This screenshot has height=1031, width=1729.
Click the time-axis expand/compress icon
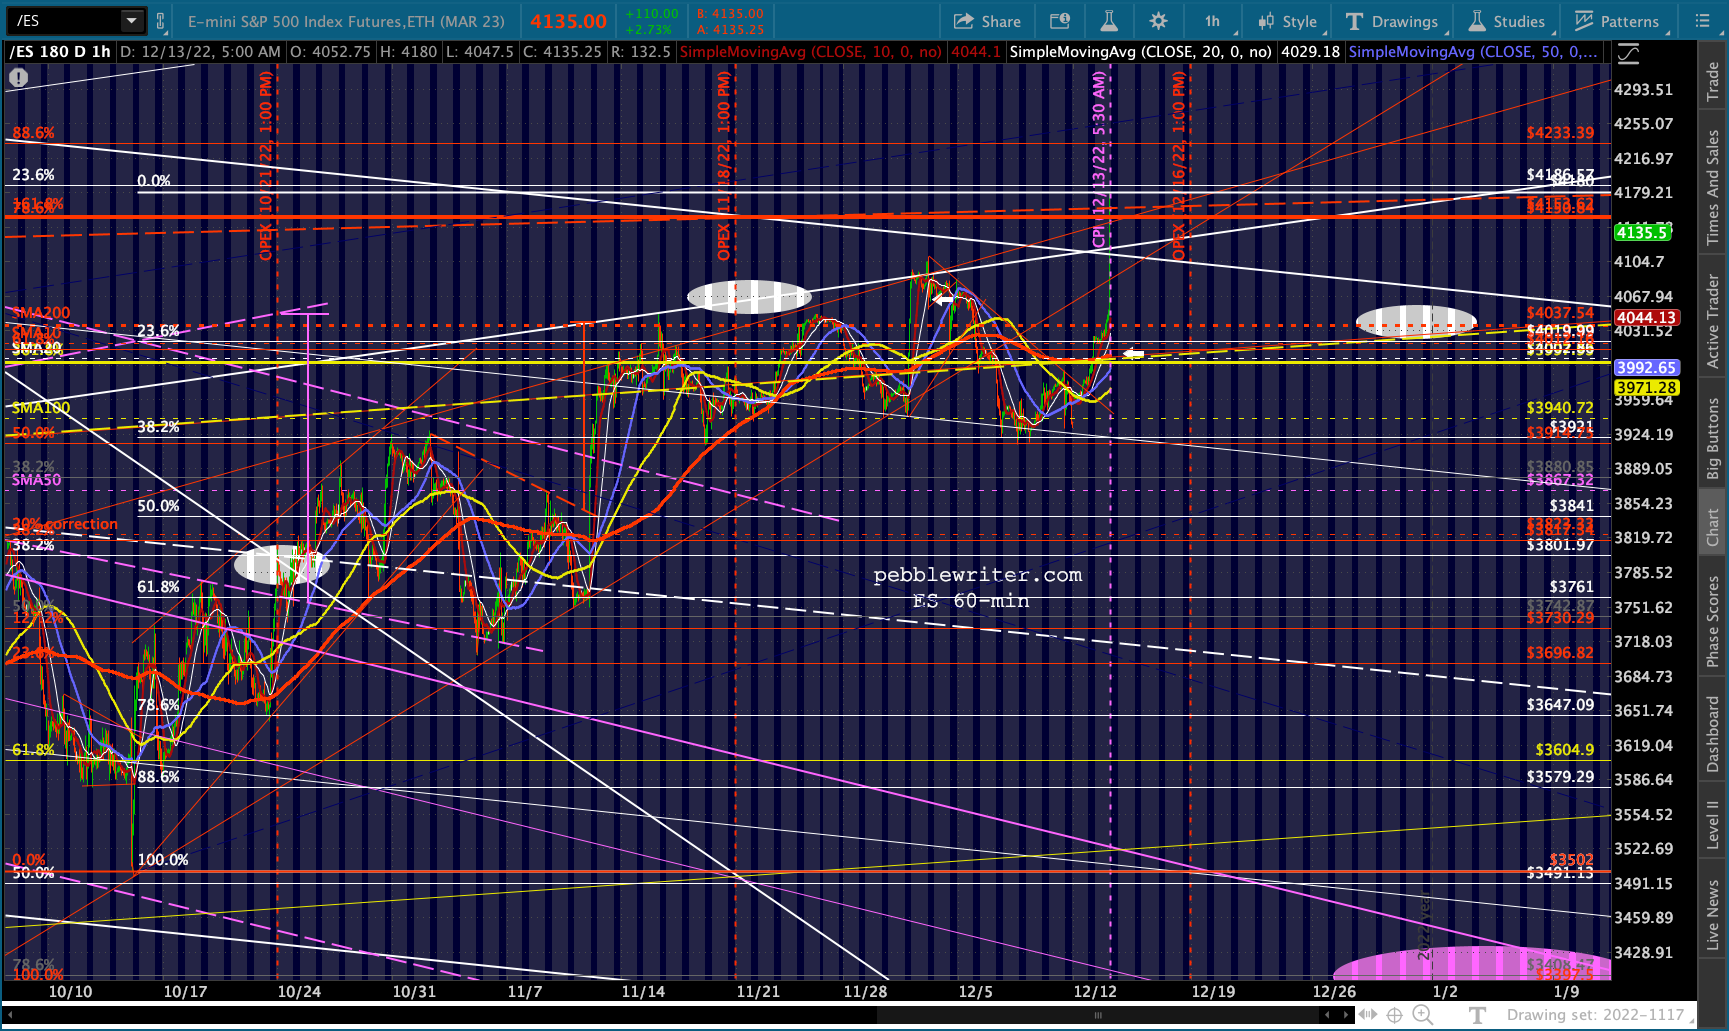click(x=1367, y=1015)
